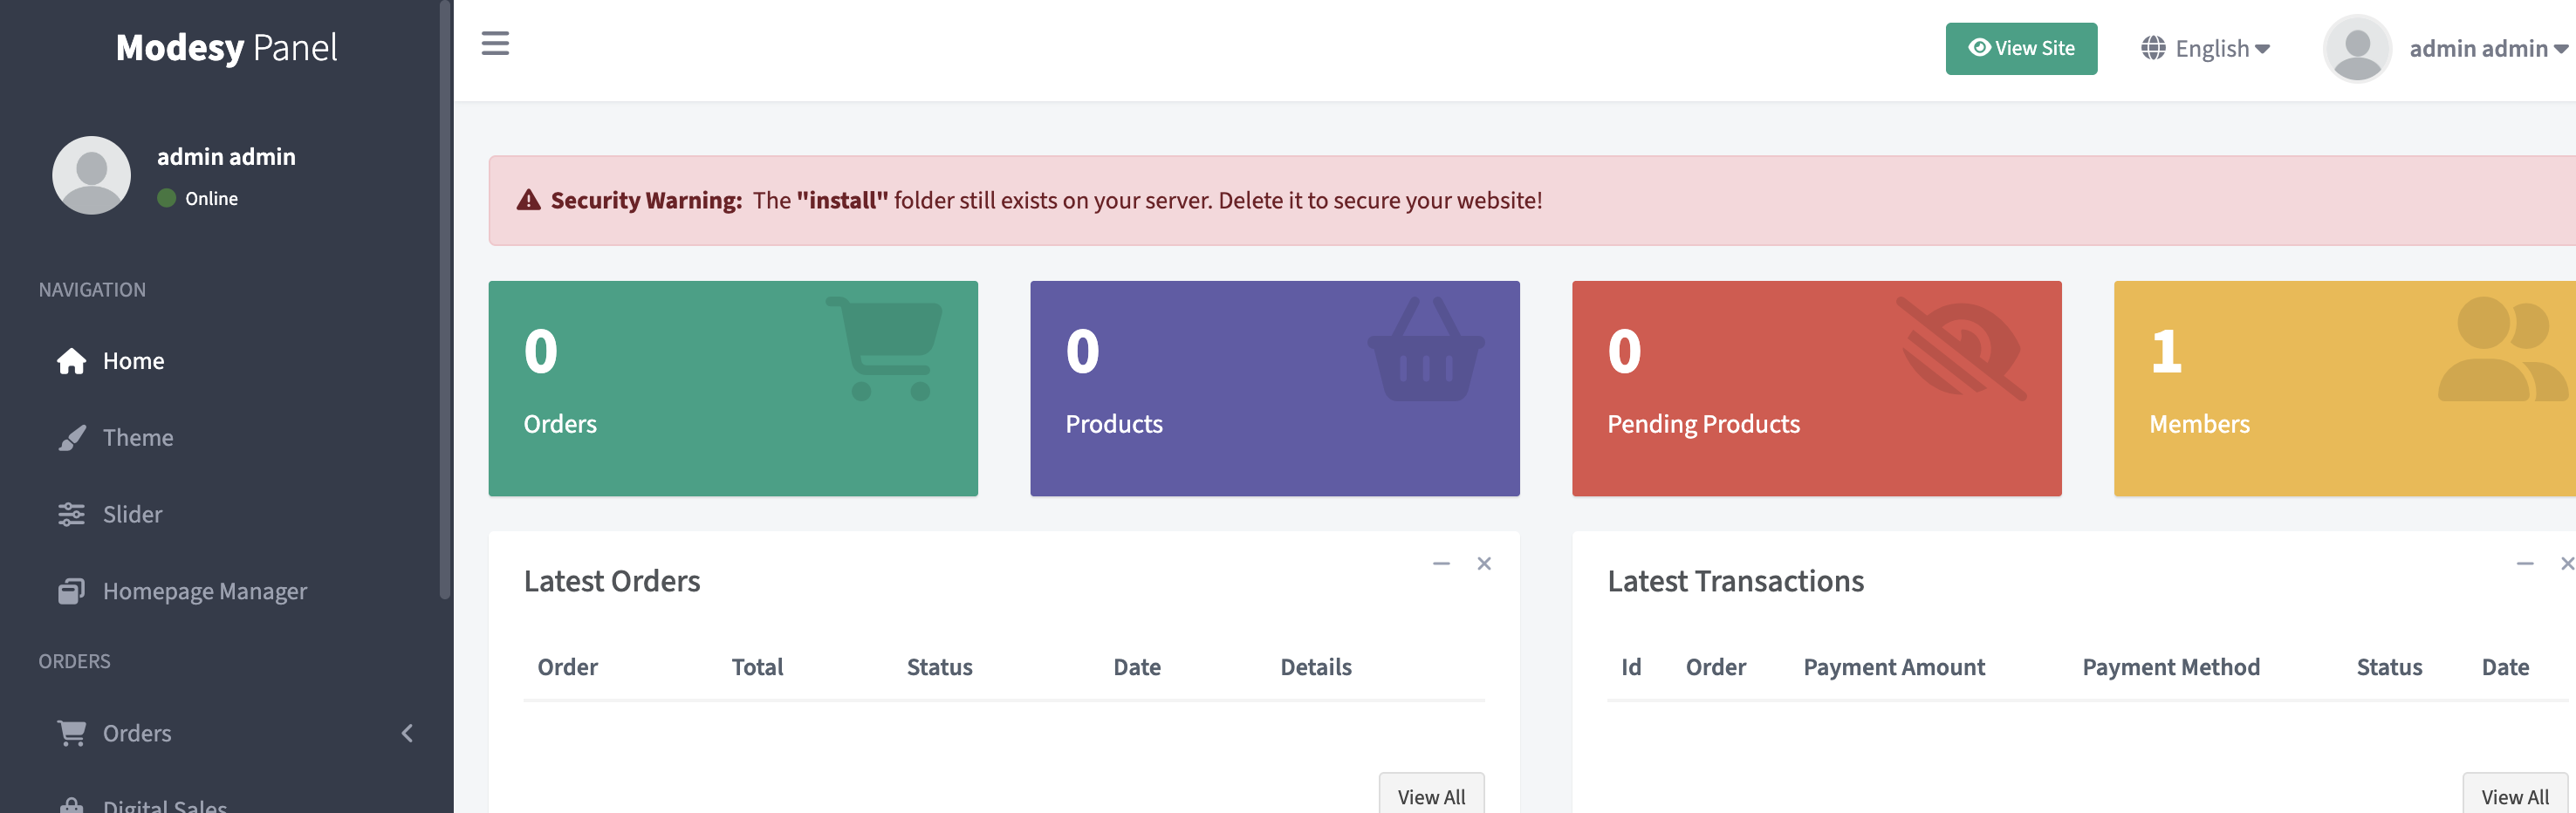
Task: Click the Payment Method column header
Action: pos(2171,667)
